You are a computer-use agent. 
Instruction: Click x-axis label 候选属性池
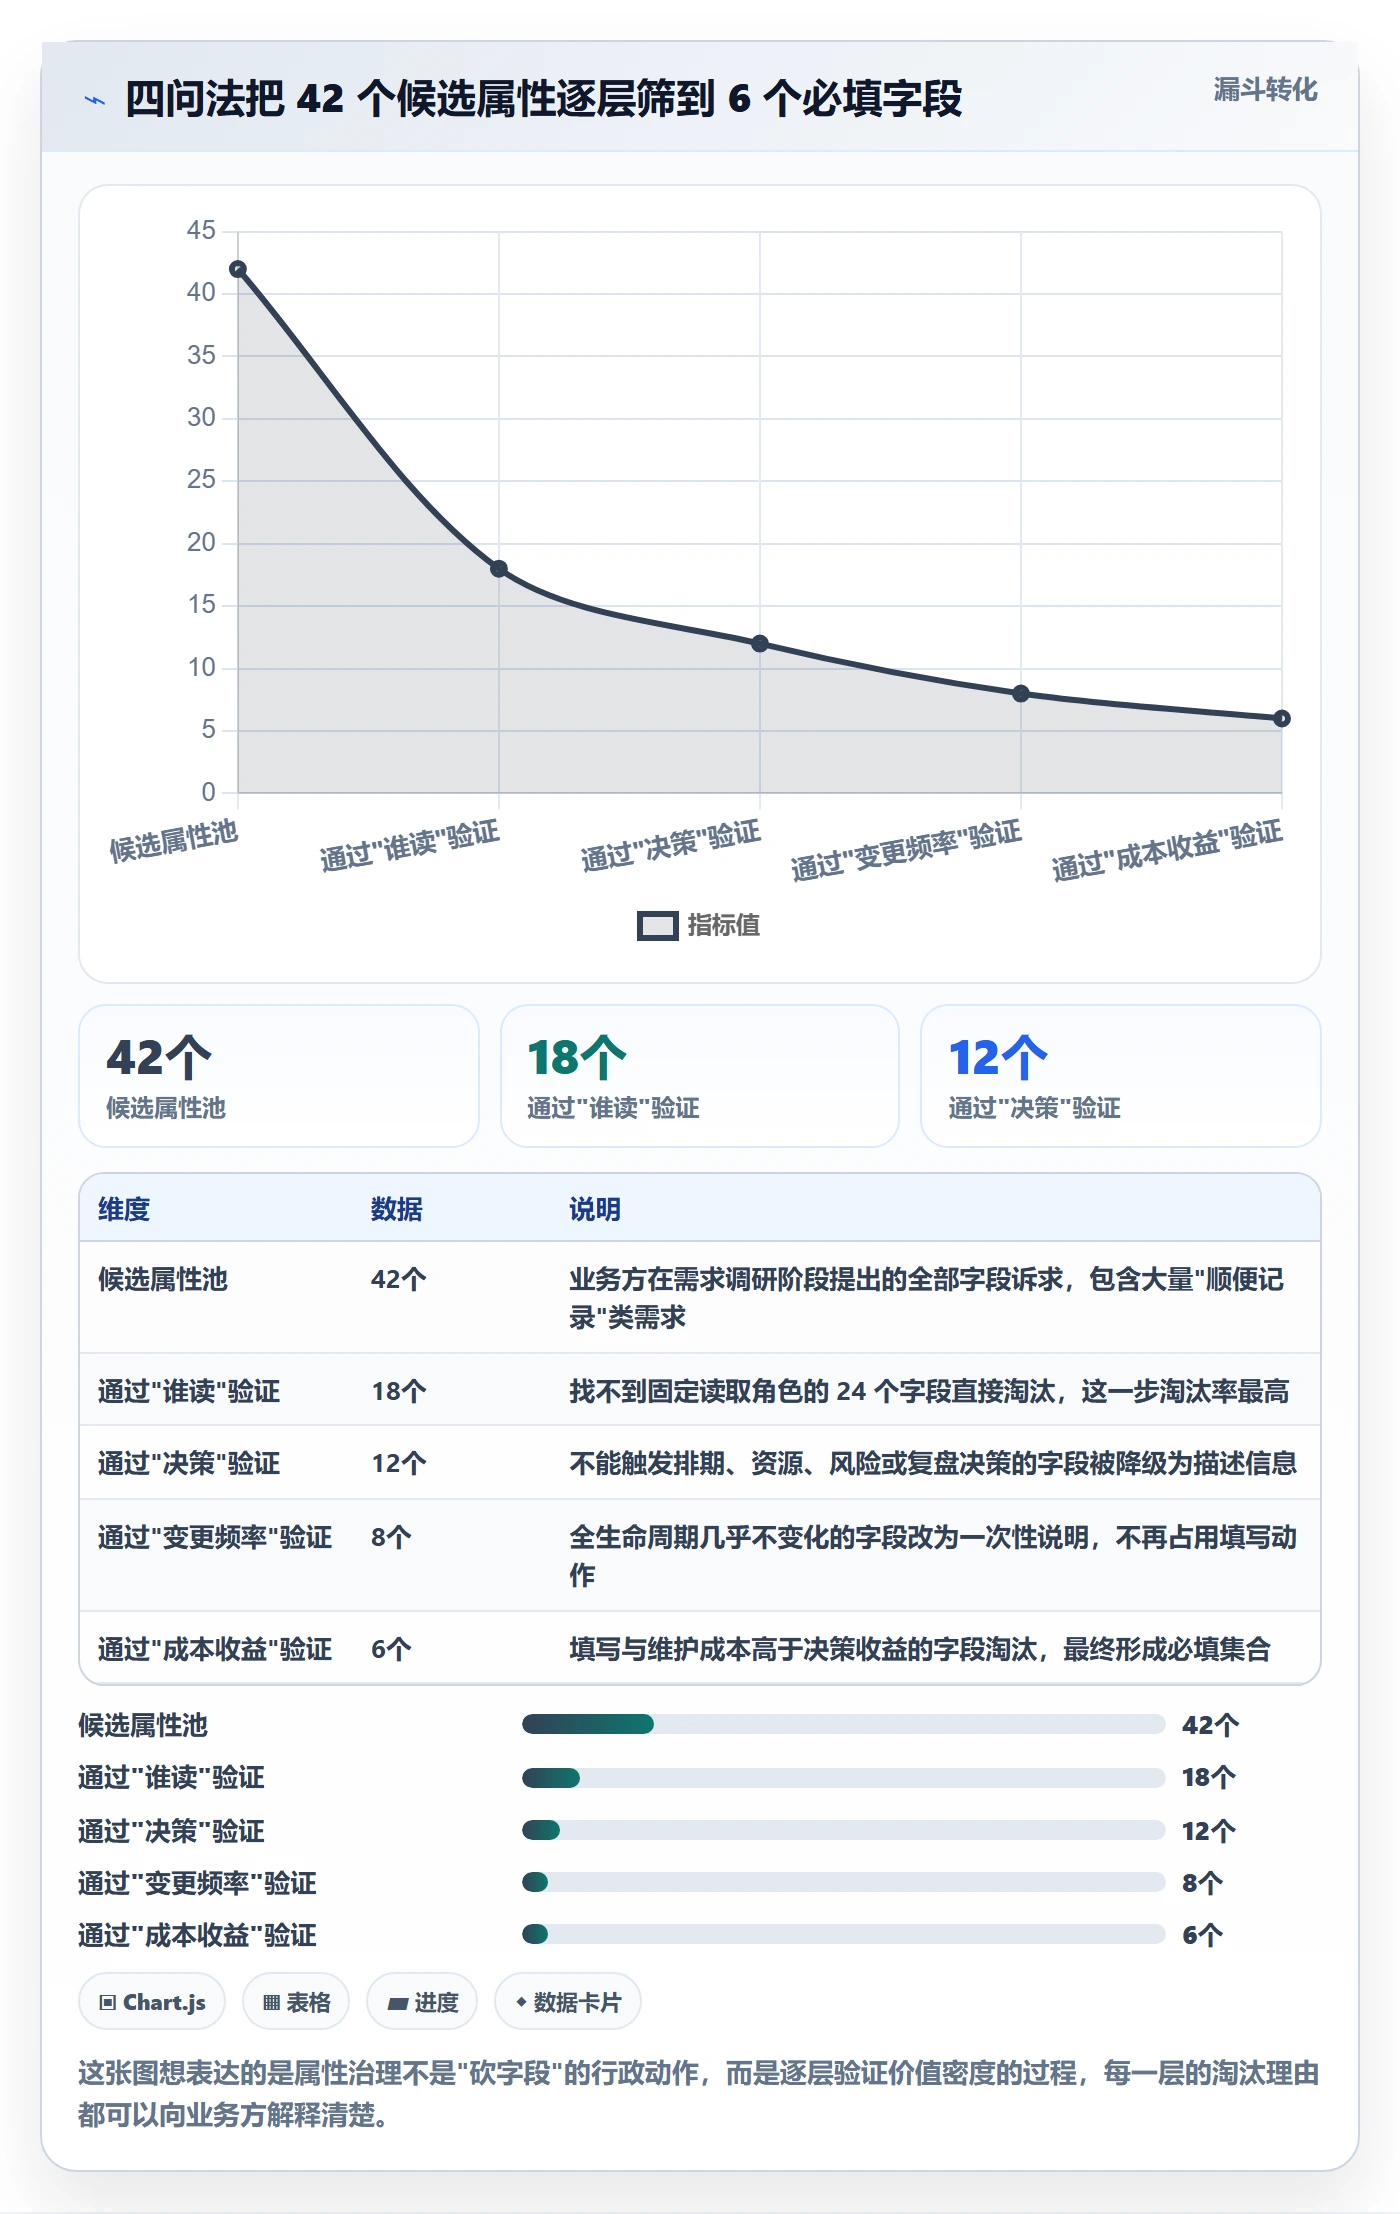pyautogui.click(x=174, y=841)
